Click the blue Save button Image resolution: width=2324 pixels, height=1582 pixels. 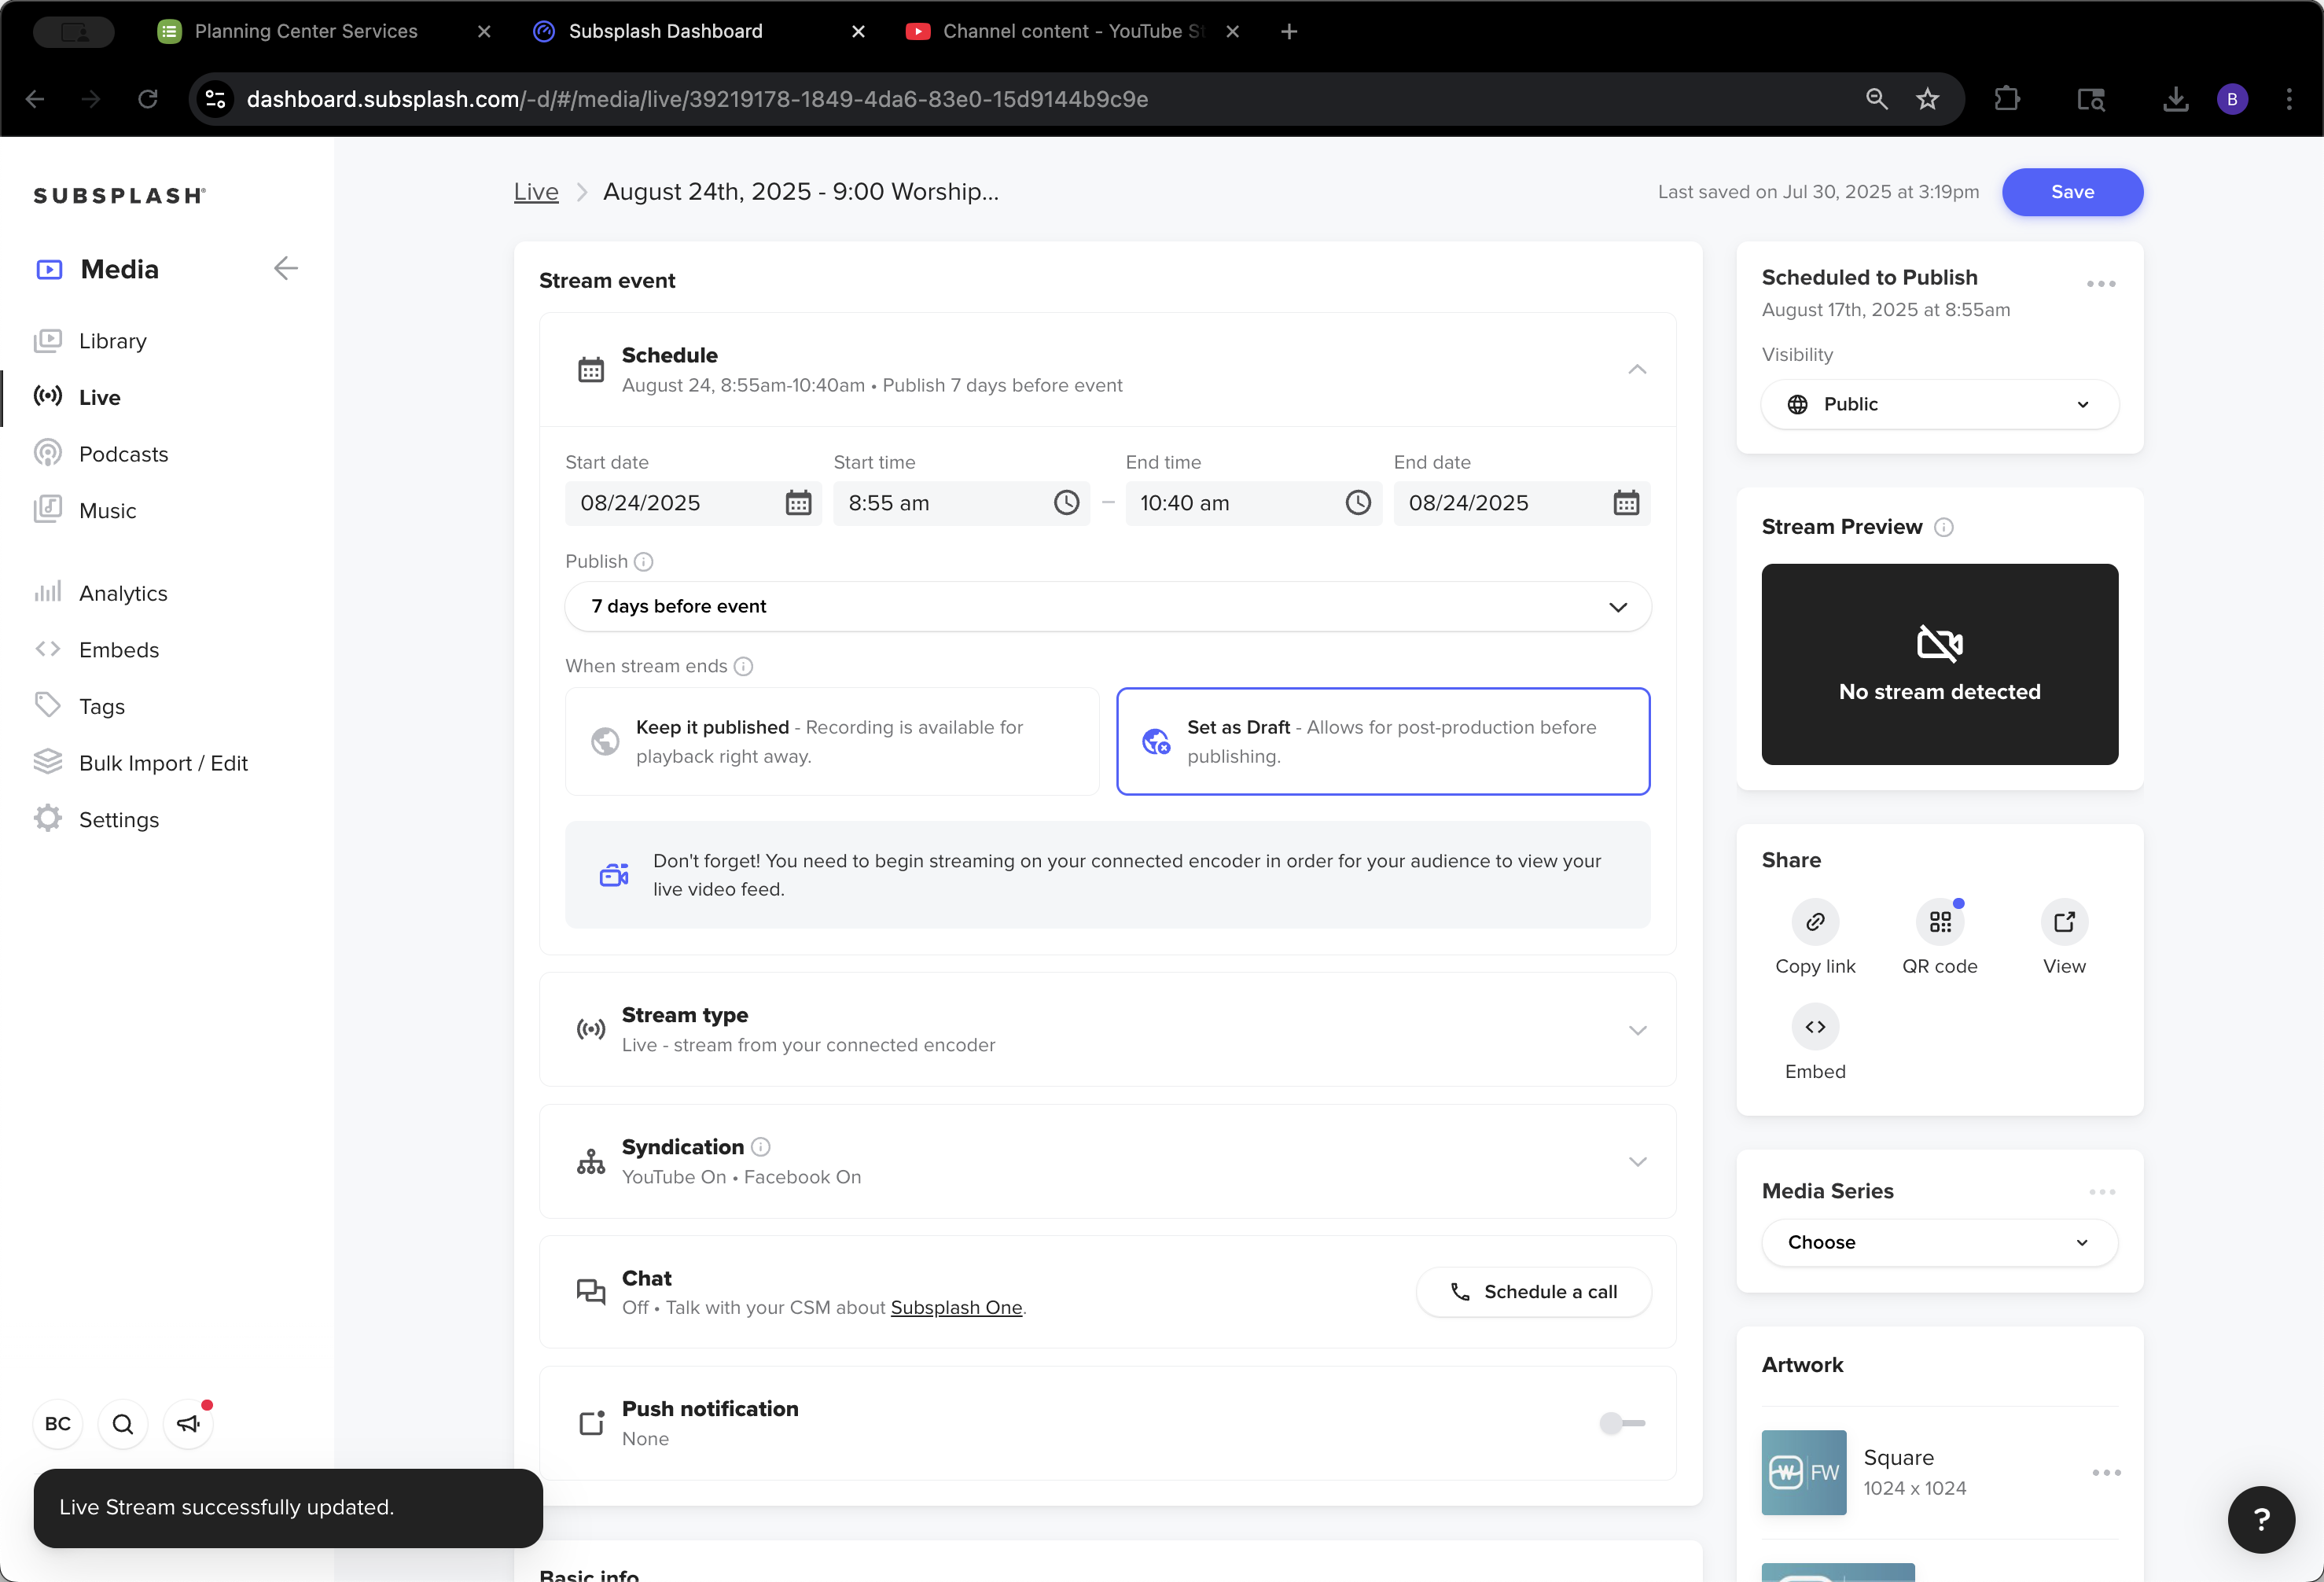2072,192
